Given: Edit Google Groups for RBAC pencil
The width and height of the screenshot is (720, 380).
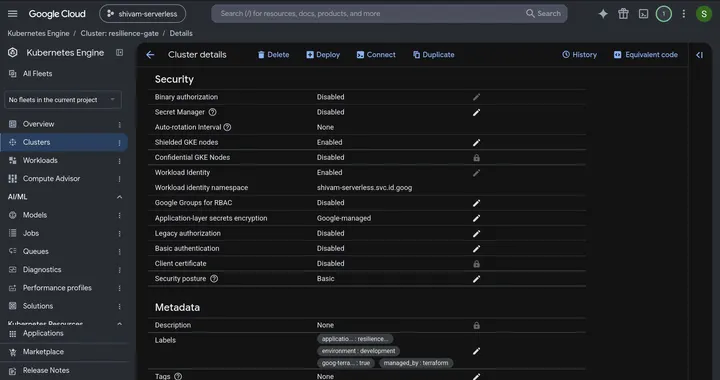Looking at the screenshot, I should (x=476, y=203).
